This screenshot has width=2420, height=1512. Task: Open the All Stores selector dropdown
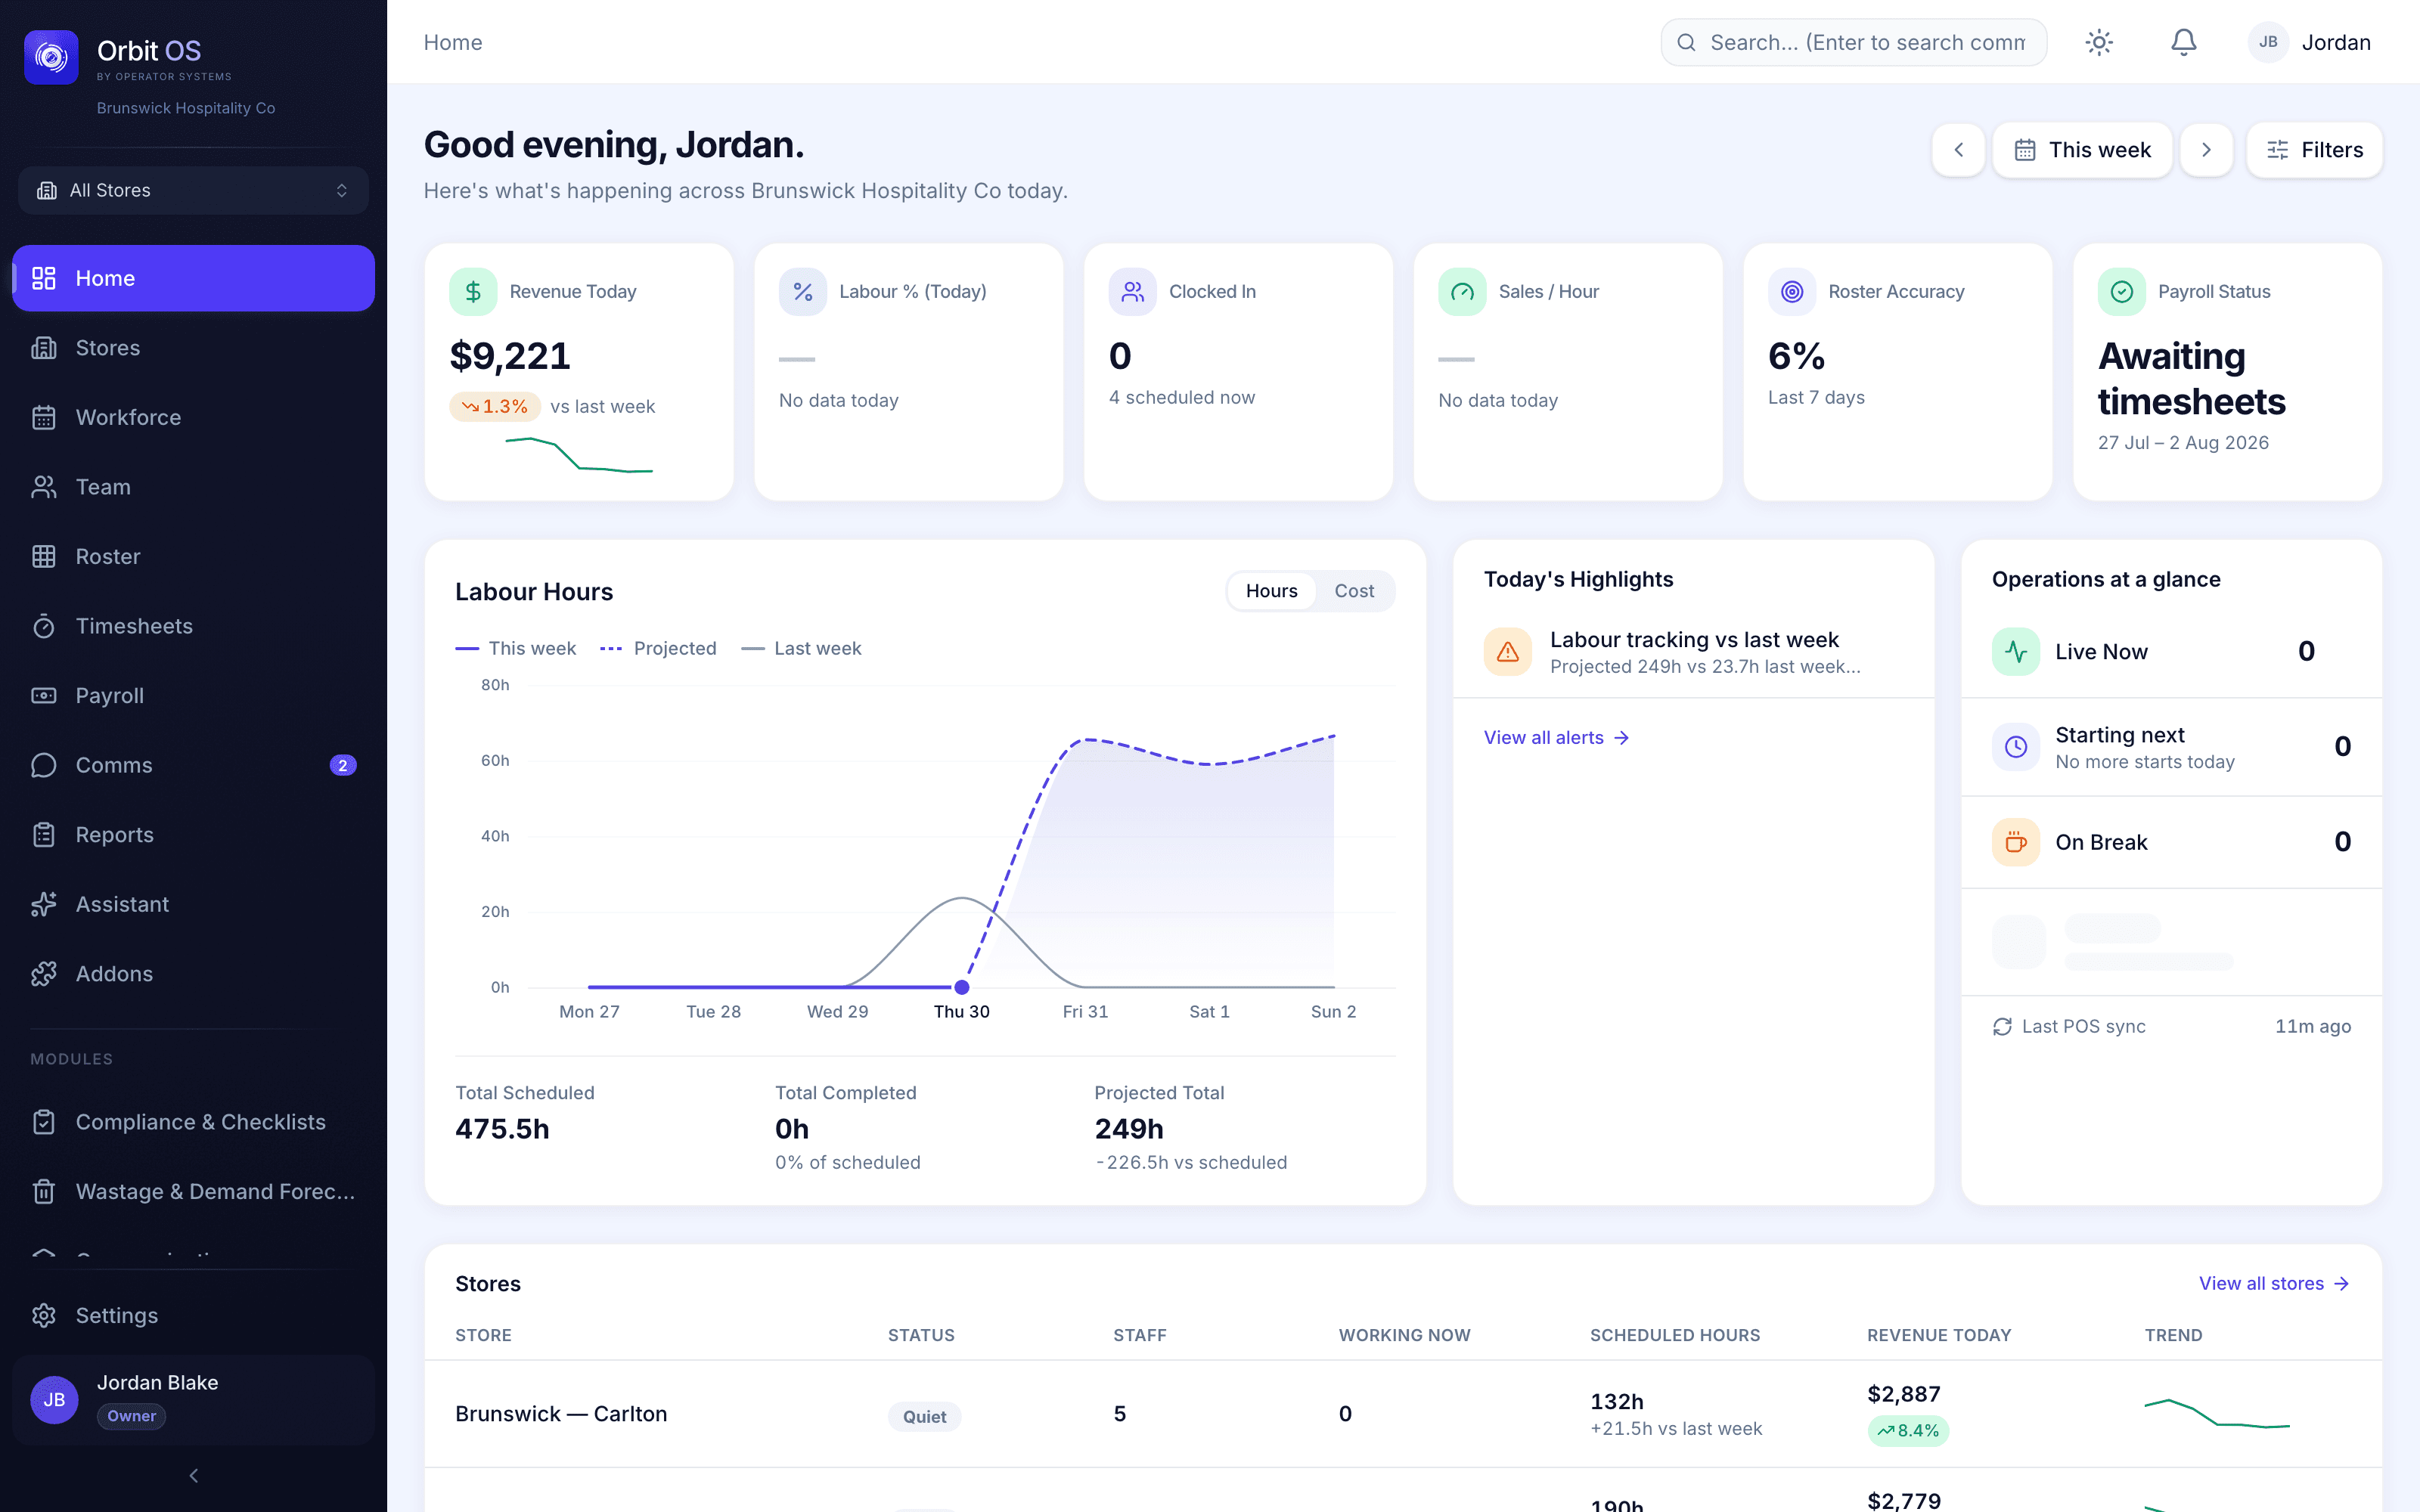point(193,190)
